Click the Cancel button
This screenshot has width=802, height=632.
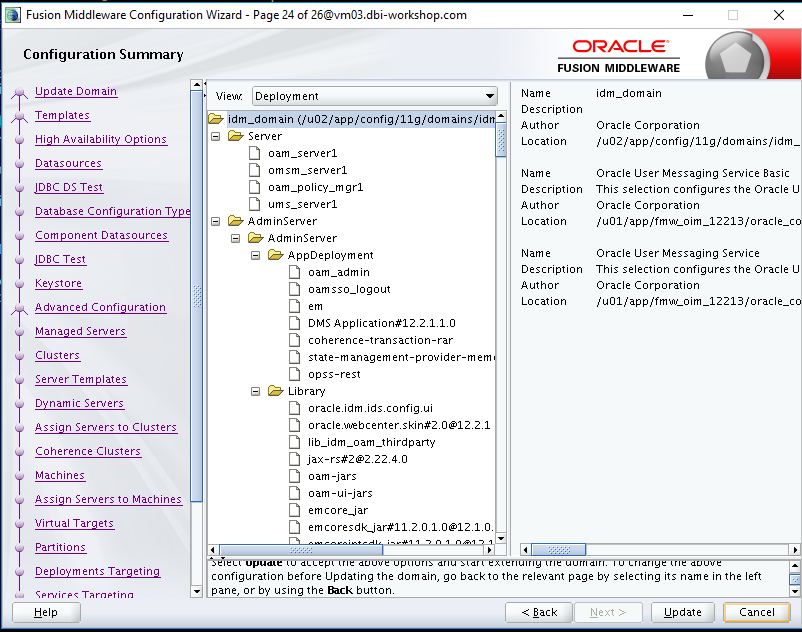click(756, 612)
